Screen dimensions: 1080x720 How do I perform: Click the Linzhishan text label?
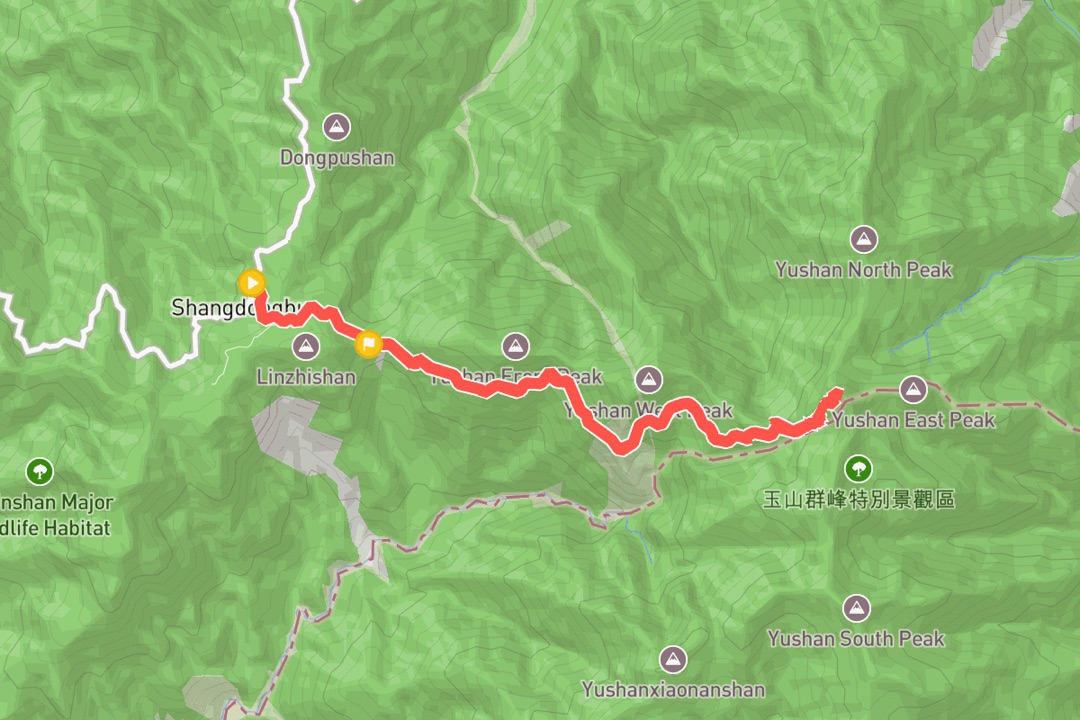coord(306,377)
